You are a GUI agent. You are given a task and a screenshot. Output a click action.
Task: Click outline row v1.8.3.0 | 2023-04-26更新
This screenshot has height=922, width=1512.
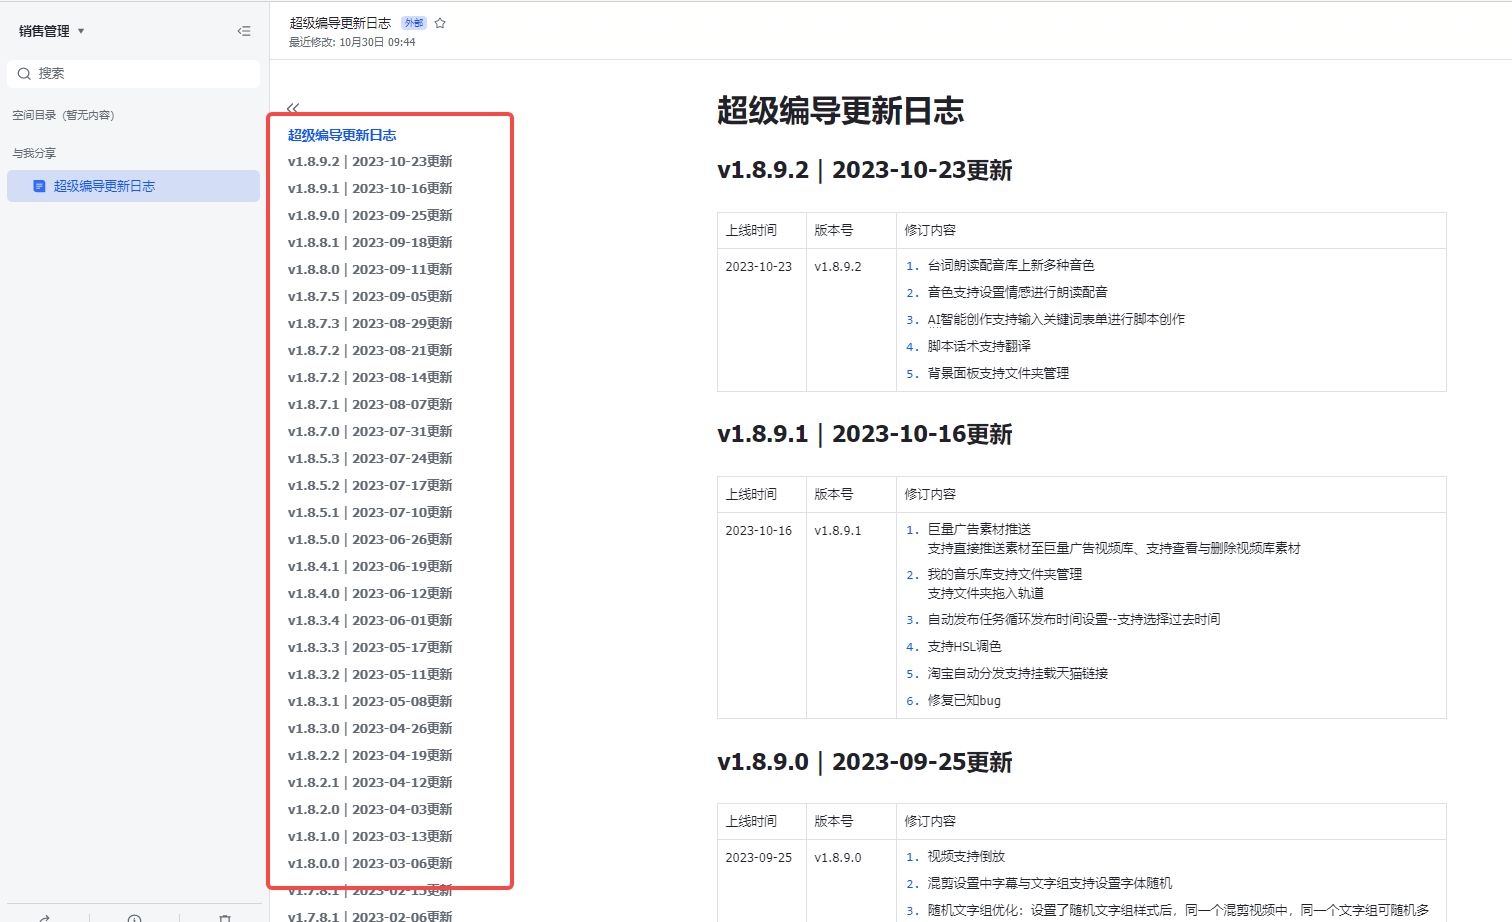[x=370, y=728]
